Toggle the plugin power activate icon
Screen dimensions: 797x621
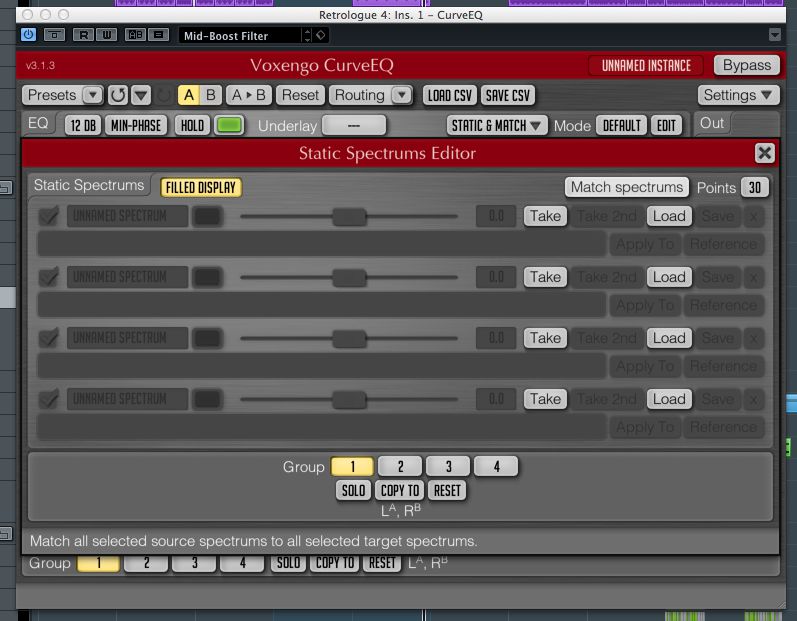[x=28, y=35]
